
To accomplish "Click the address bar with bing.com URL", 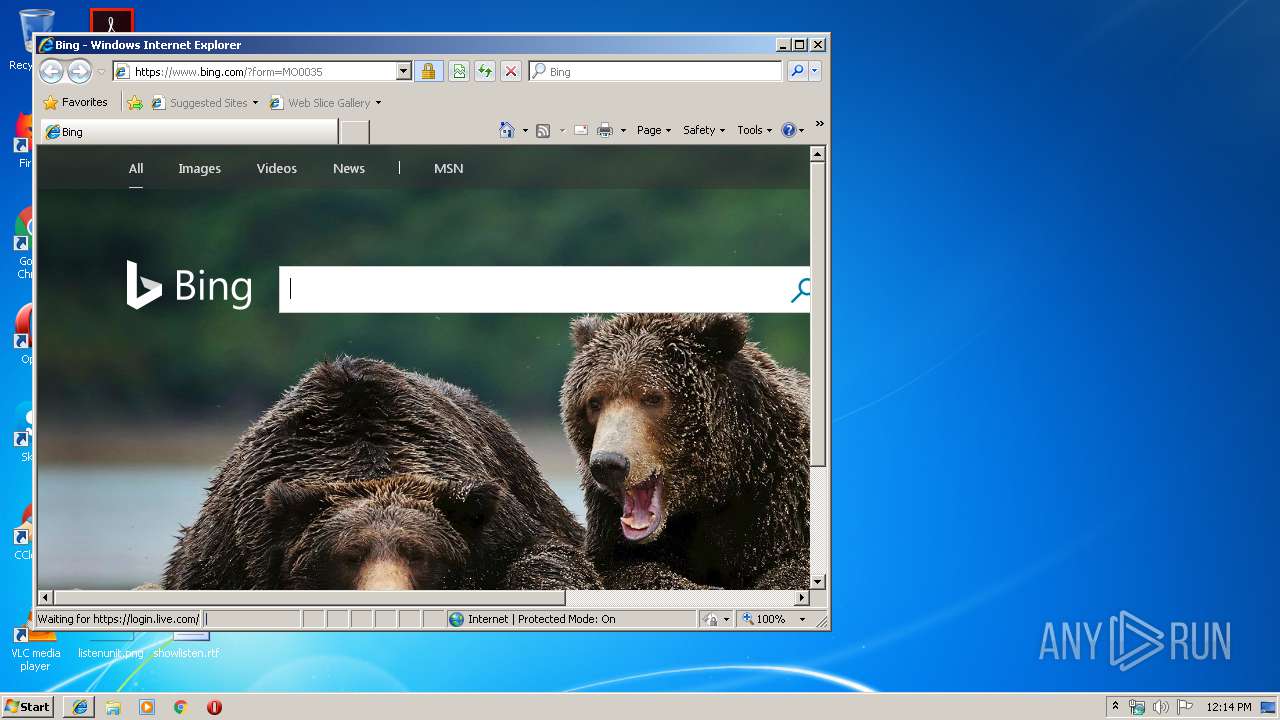I will 254,72.
